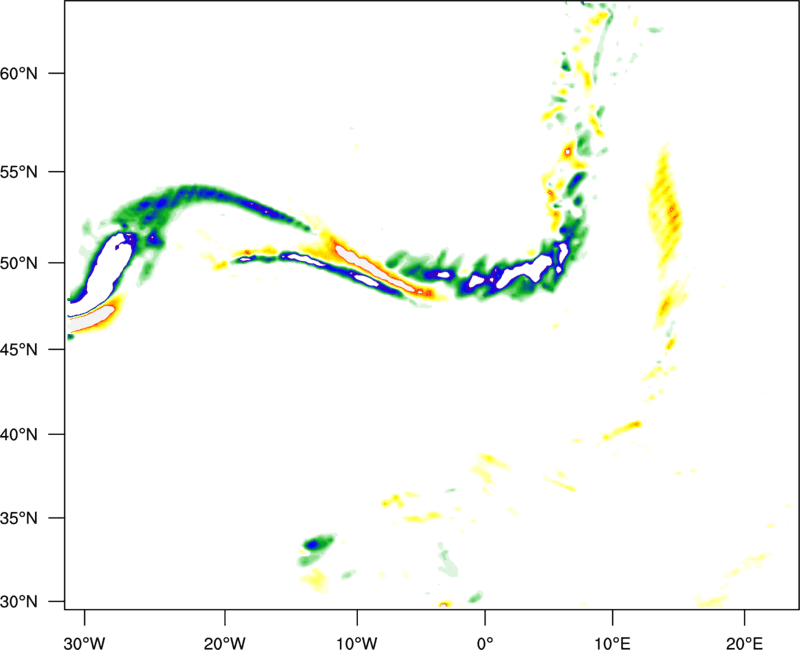The width and height of the screenshot is (800, 650).
Task: Click the 30°N latitude label
Action: point(19,602)
